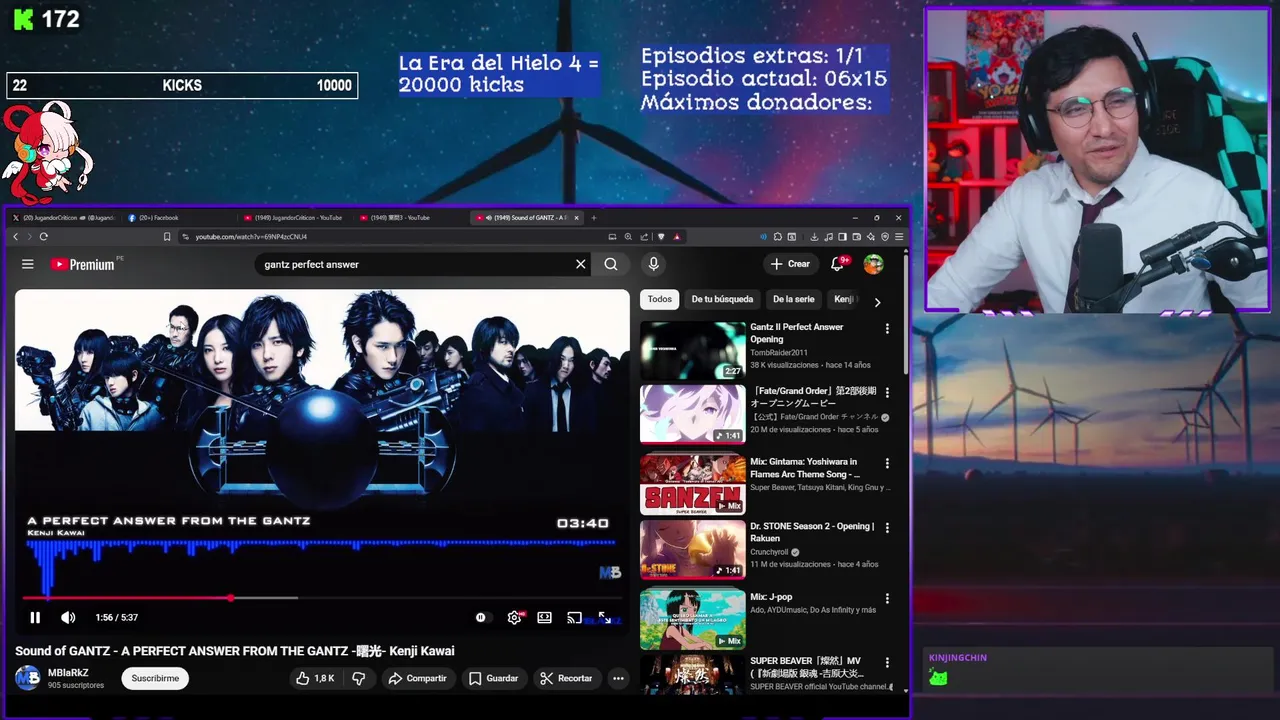Activate voice search microphone
Viewport: 1280px width, 720px height.
pos(653,264)
